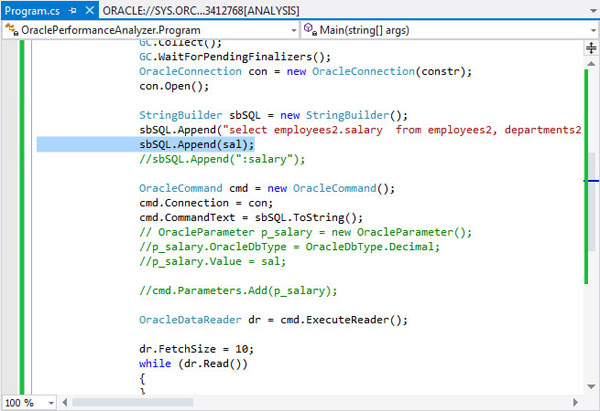600x411 pixels.
Task: Click the OracleDataReader dr = cmd.ExecuteReader(); line
Action: point(273,320)
